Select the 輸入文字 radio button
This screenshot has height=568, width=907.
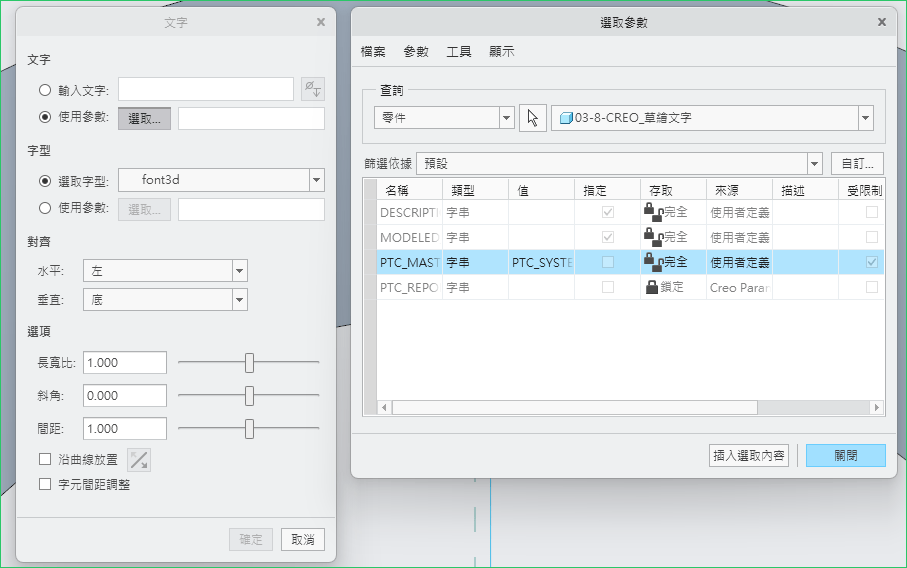(45, 90)
